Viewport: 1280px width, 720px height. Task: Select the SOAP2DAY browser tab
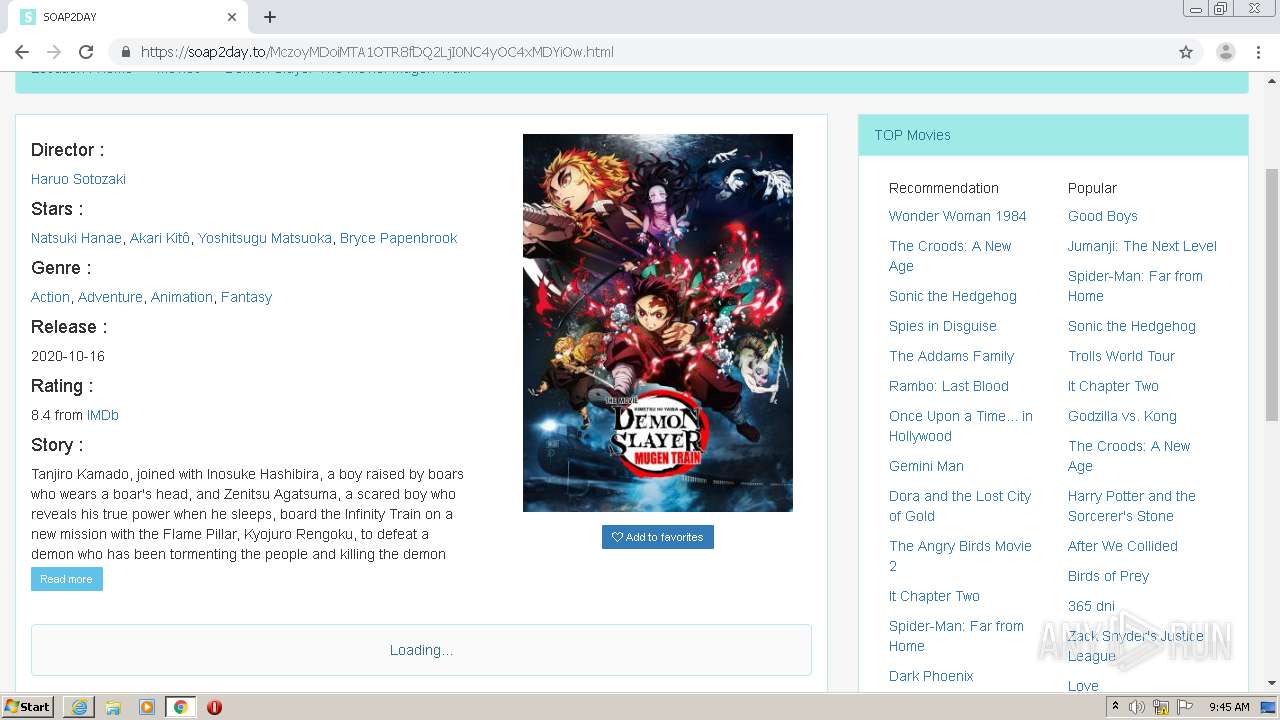(x=128, y=17)
